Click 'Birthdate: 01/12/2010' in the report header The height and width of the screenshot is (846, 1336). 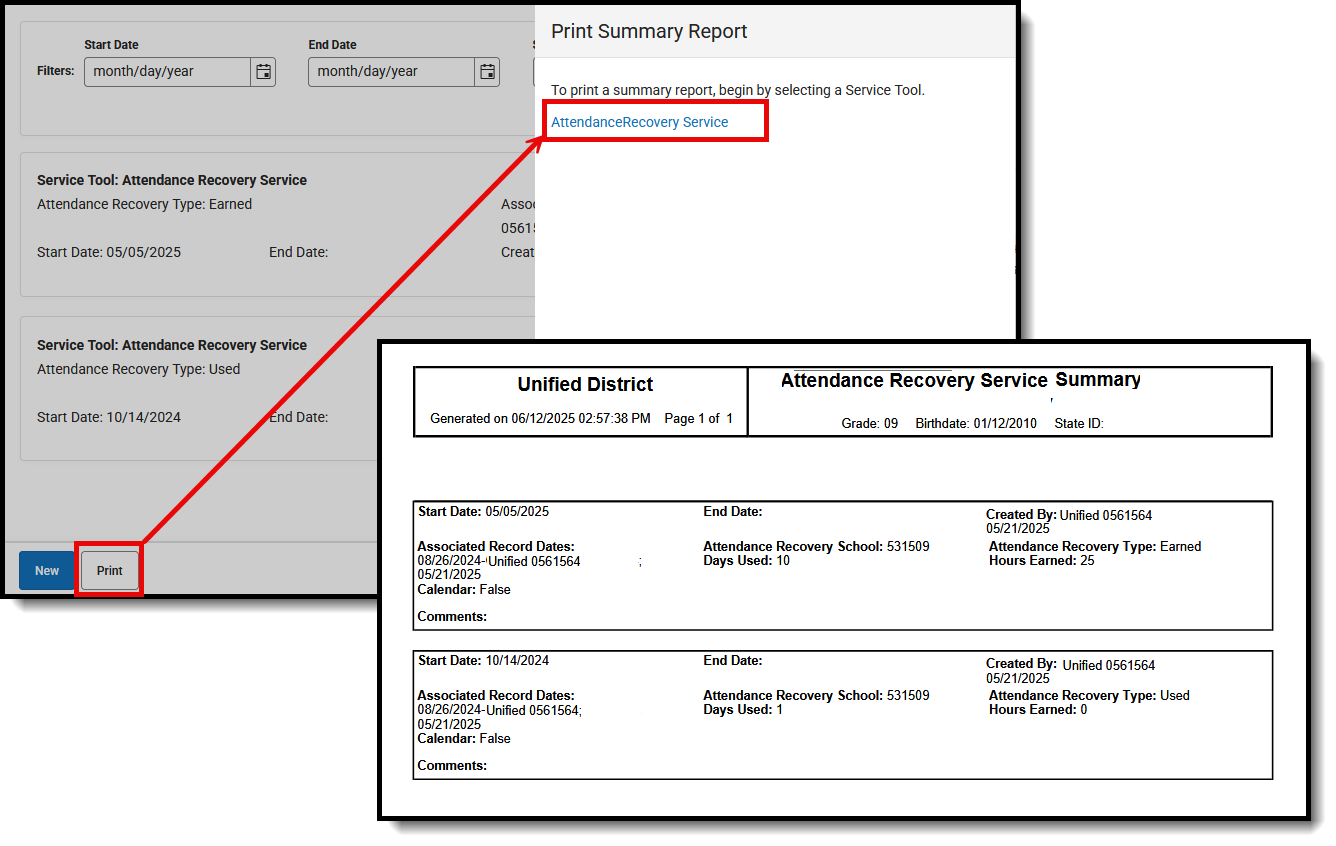click(x=976, y=423)
